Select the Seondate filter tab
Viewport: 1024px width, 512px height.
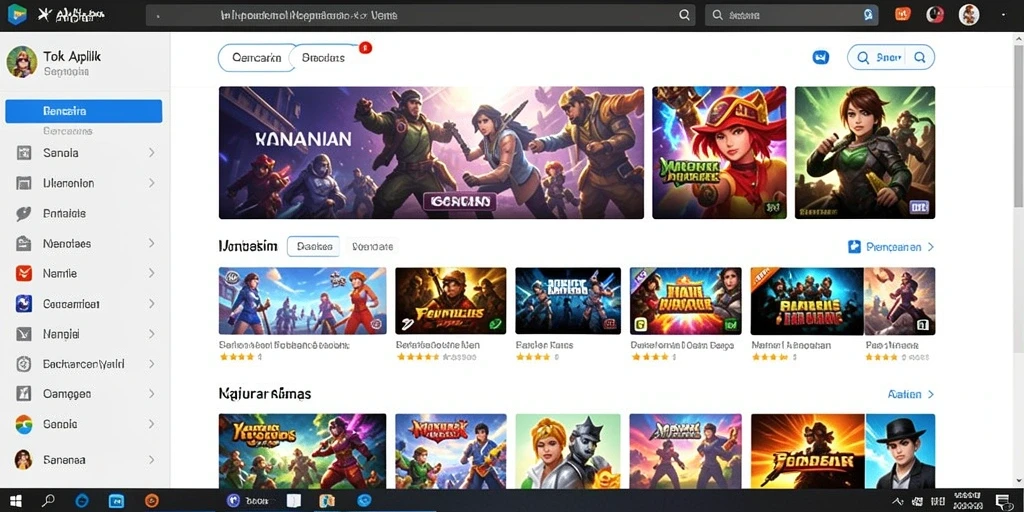coord(372,247)
